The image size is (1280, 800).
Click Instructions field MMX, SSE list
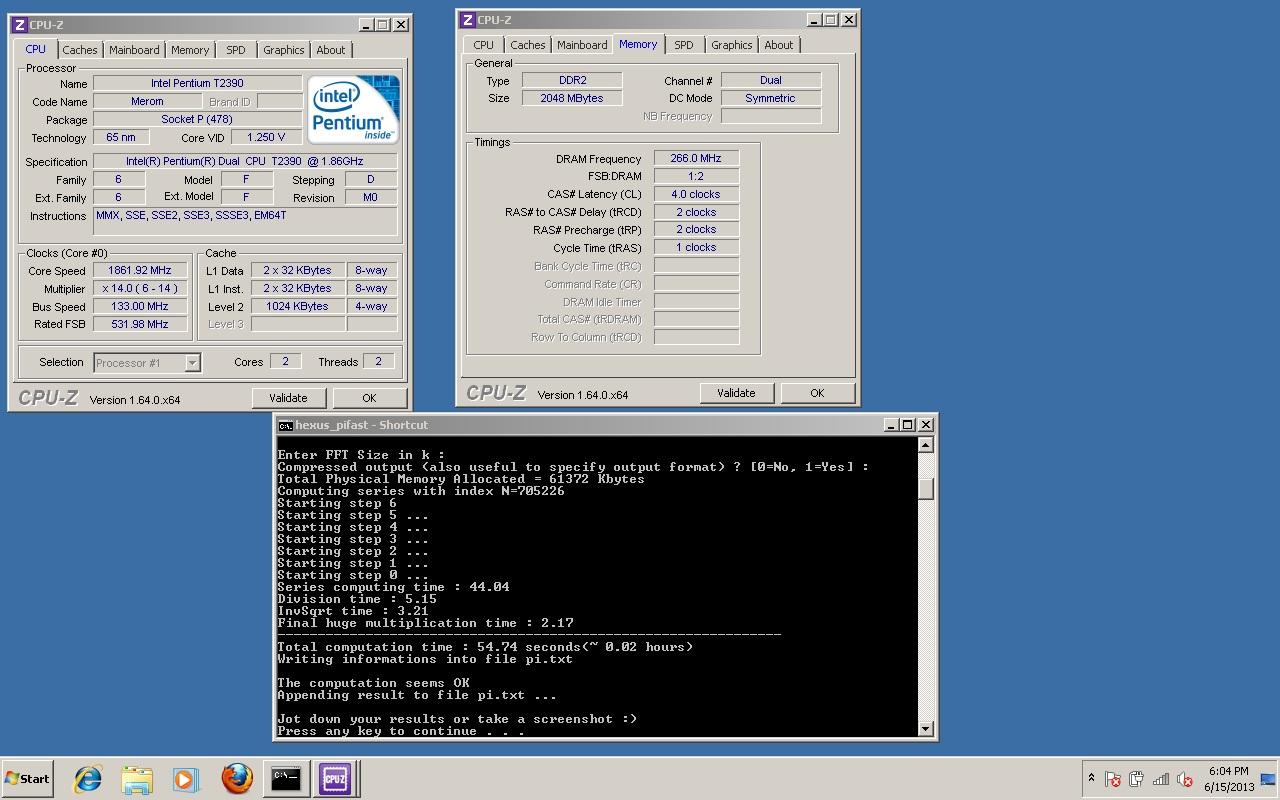coord(245,221)
